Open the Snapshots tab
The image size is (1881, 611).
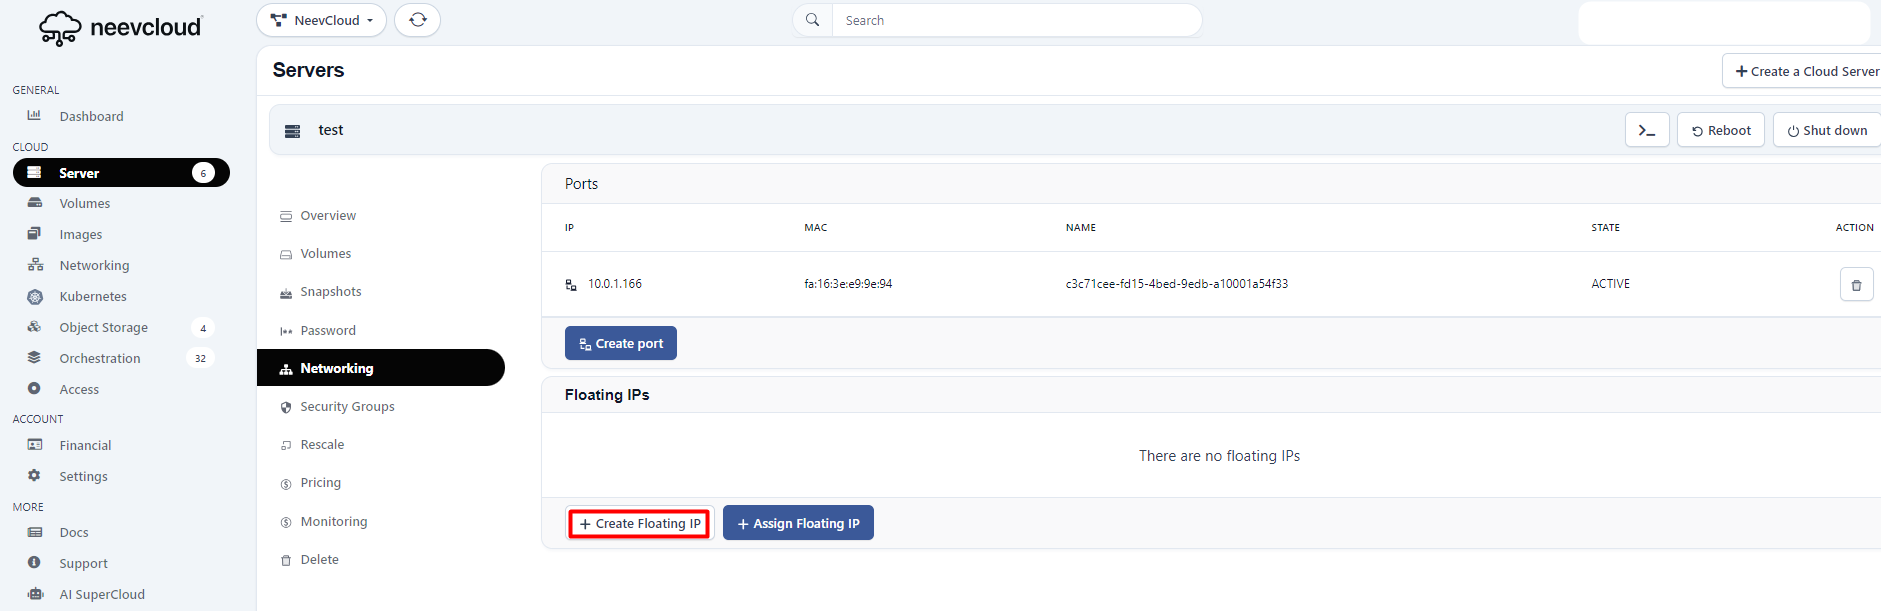[x=330, y=292]
